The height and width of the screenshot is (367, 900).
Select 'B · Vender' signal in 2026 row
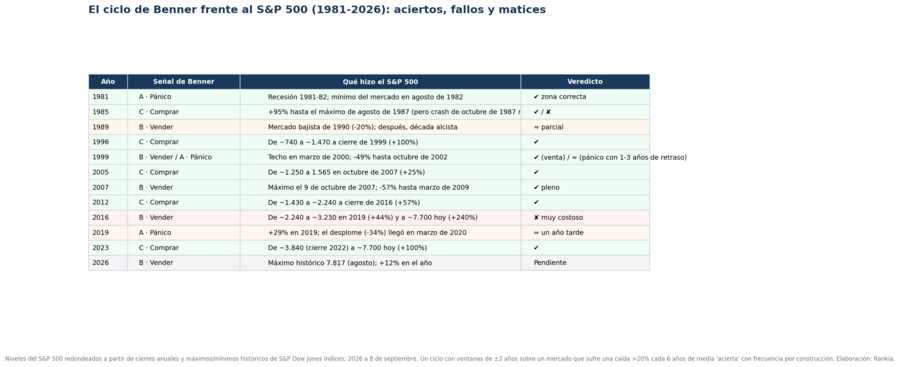[184, 262]
